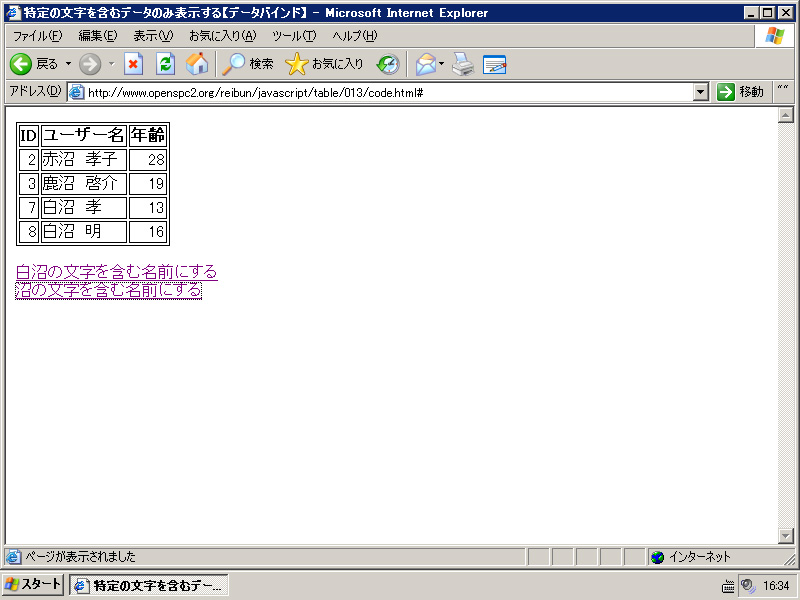800x600 pixels.
Task: Open the back button history dropdown
Action: pos(68,64)
